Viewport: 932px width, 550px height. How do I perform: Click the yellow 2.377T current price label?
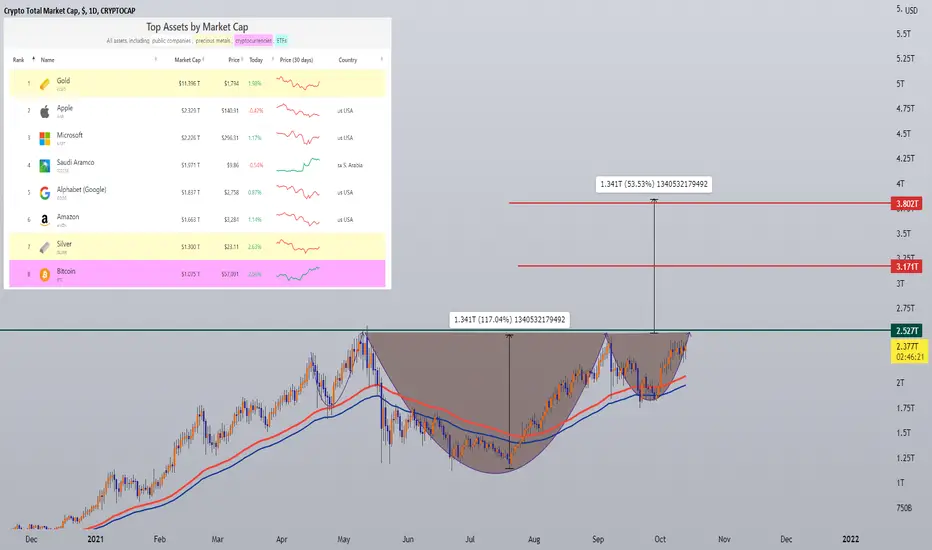point(910,351)
